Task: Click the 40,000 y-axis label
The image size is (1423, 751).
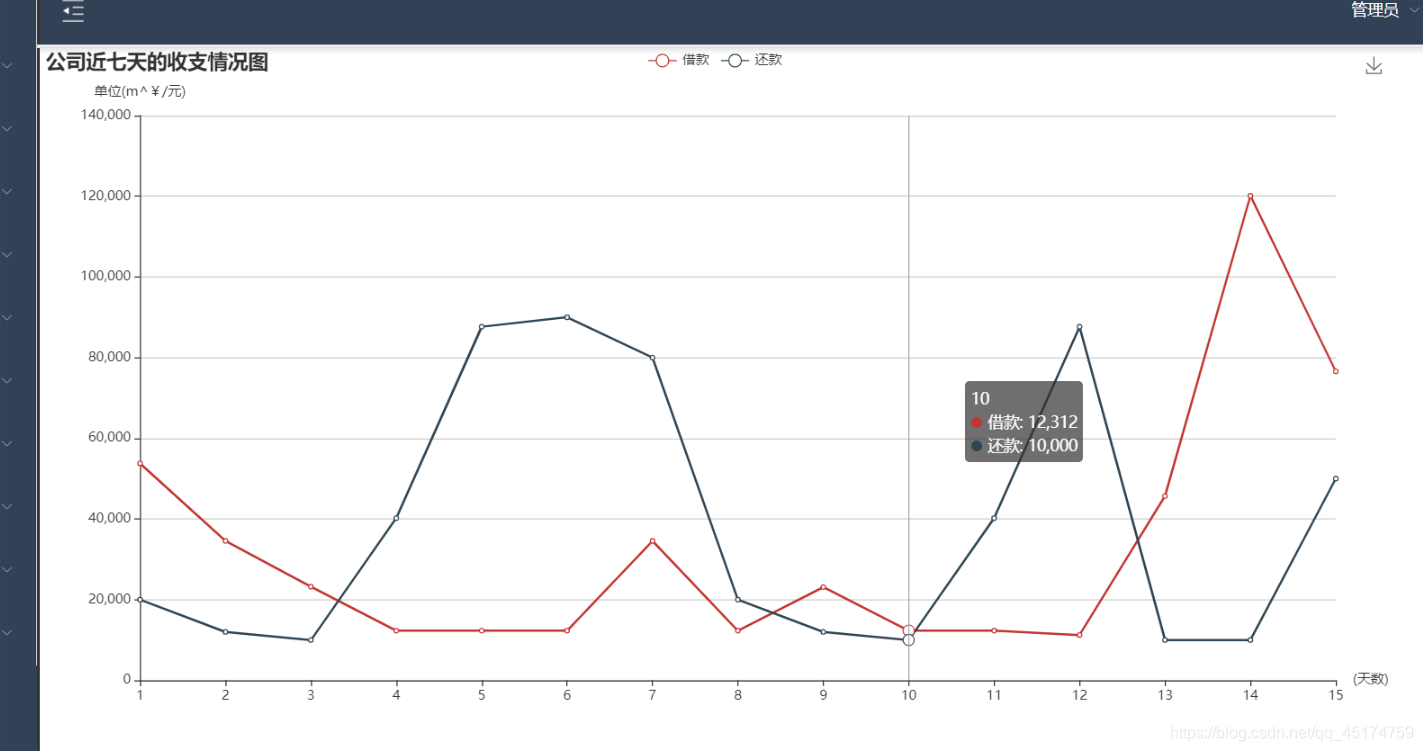Action: coord(109,518)
